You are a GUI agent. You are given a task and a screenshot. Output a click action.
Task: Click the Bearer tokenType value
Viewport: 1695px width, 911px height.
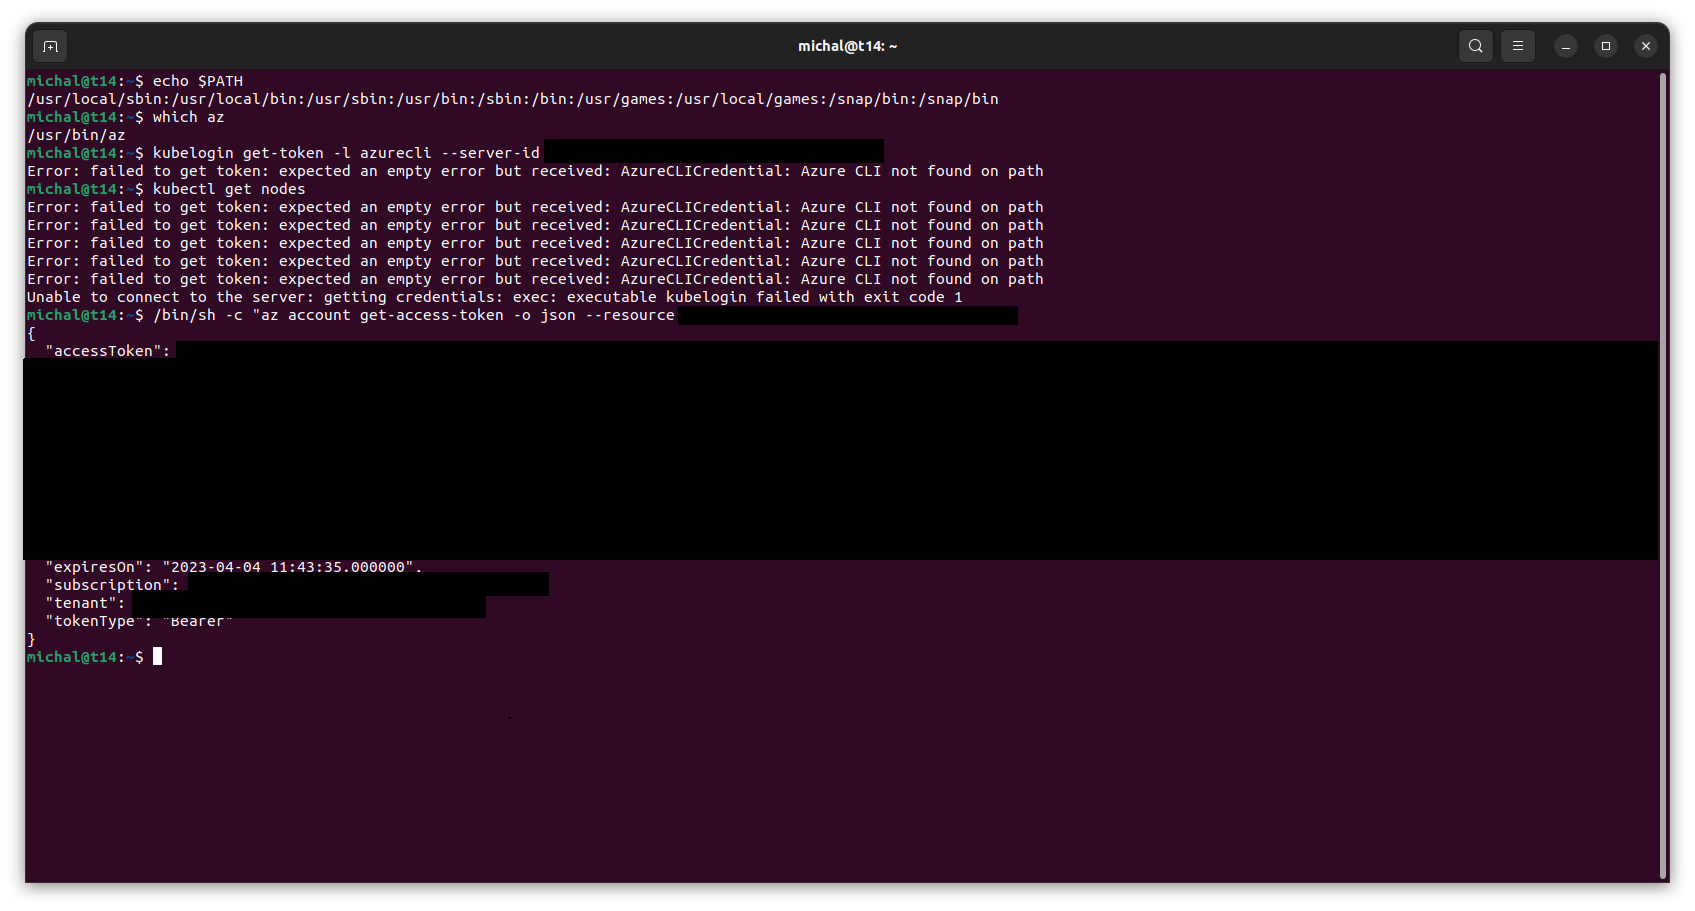pos(197,620)
